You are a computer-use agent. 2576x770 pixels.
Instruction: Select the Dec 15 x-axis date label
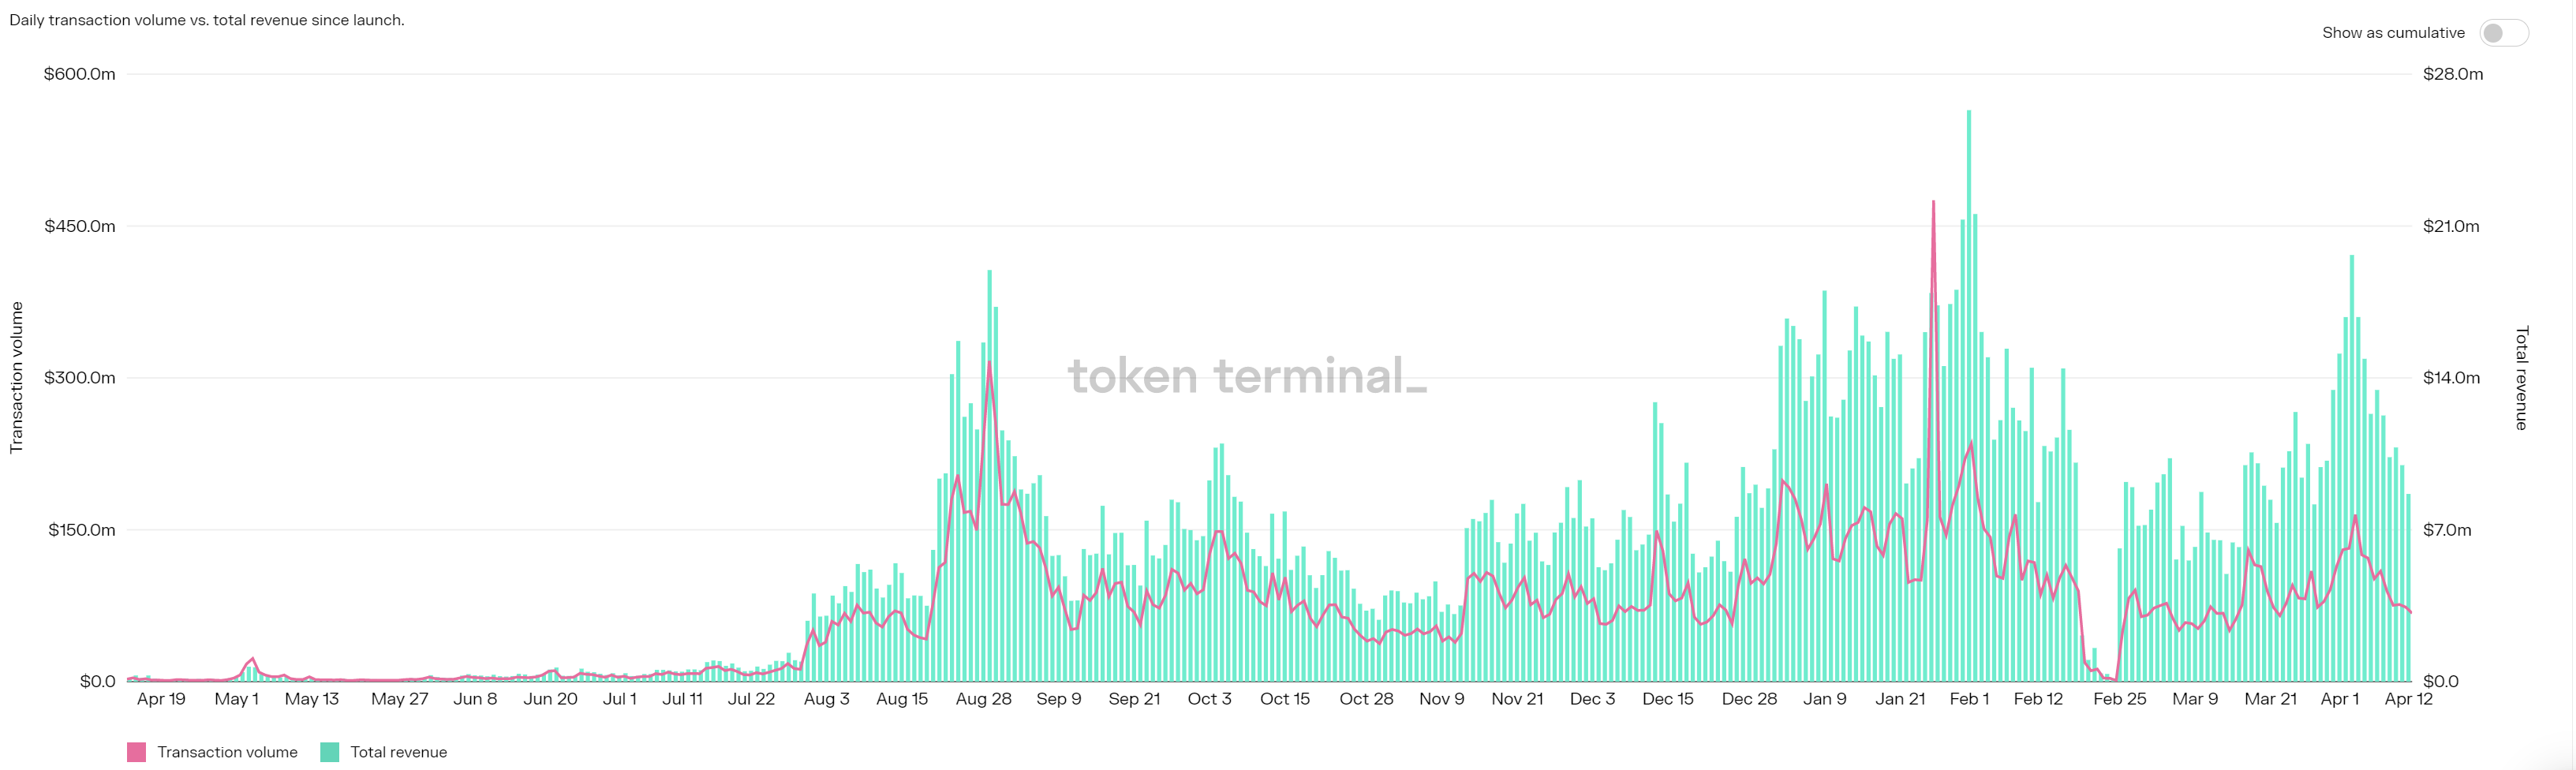[1667, 699]
